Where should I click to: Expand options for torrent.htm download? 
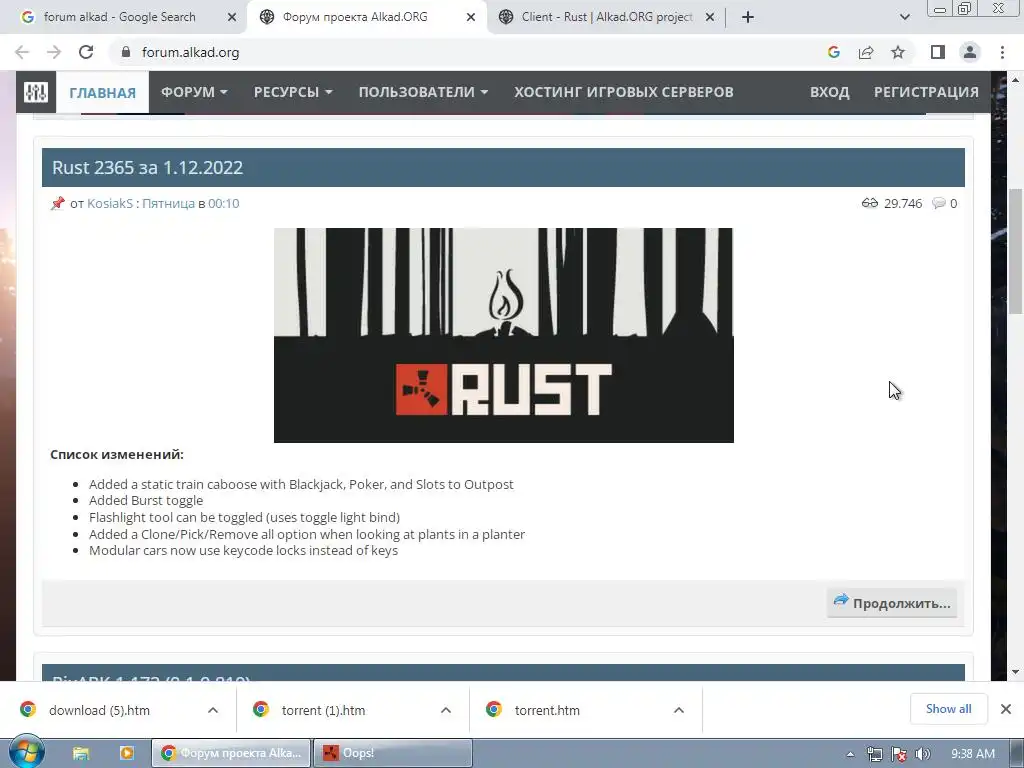[679, 710]
